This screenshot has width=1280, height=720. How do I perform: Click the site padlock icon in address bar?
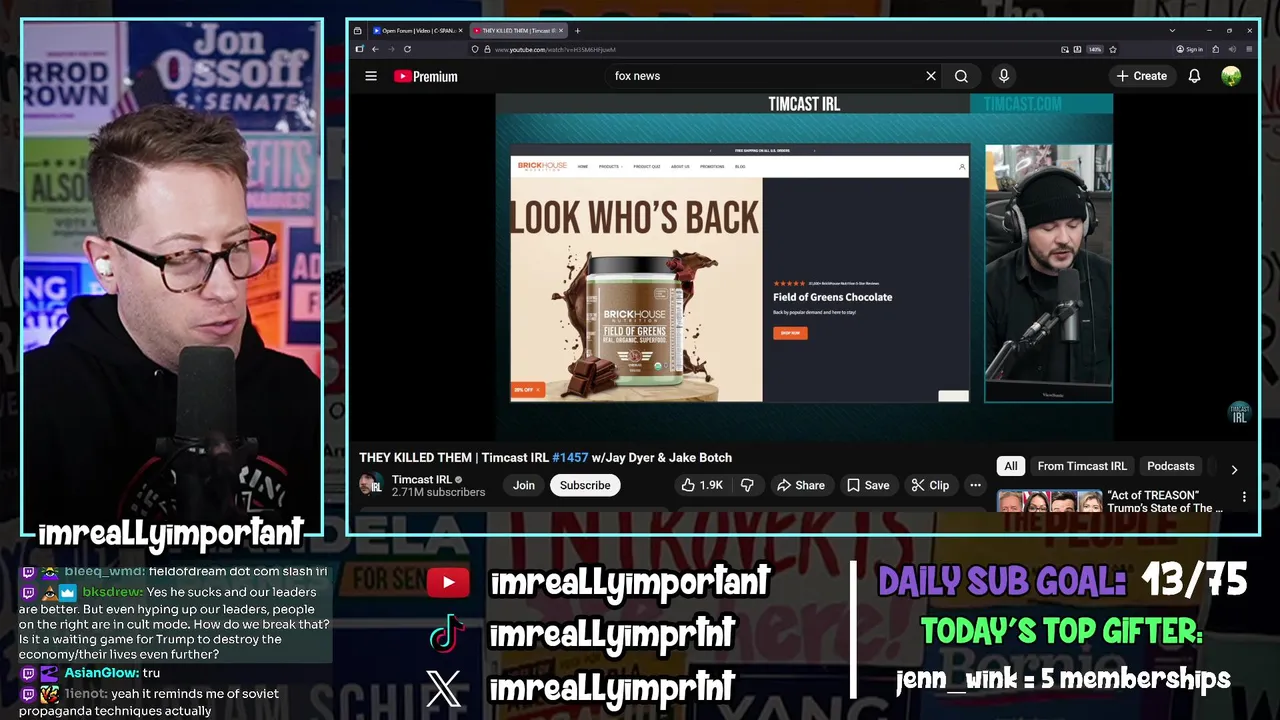487,49
